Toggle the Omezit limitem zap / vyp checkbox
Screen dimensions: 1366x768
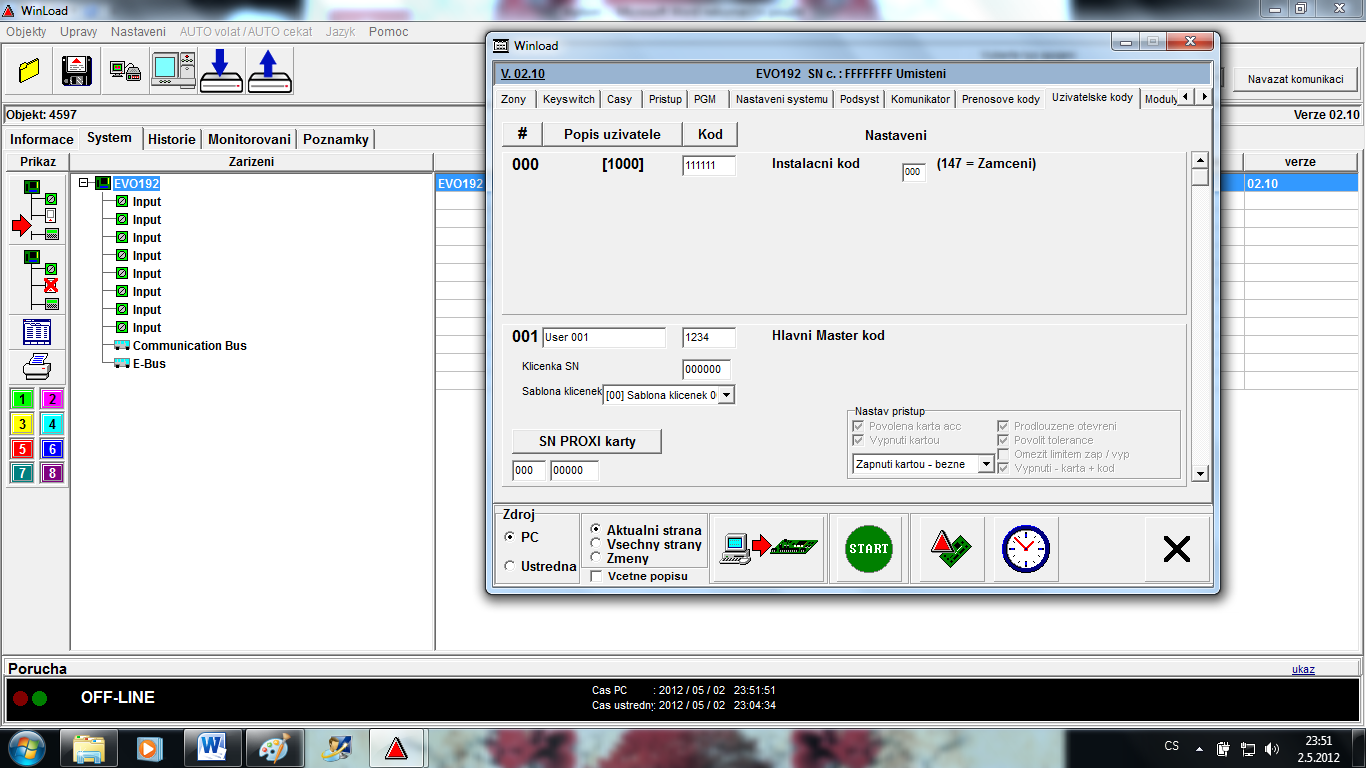(1003, 454)
